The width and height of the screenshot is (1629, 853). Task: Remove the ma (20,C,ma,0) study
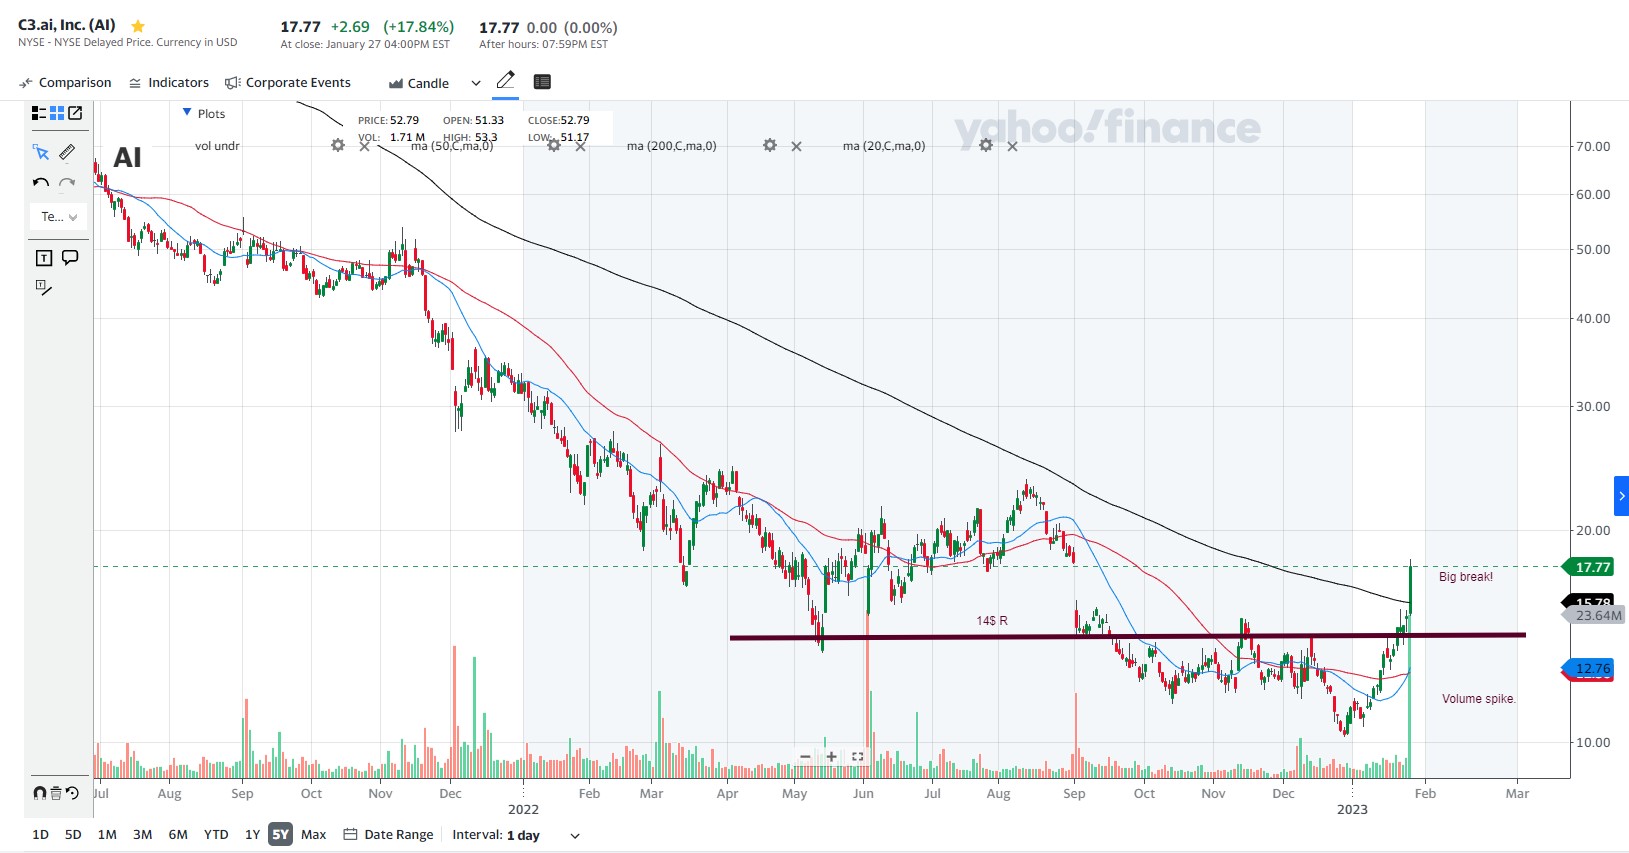(x=1012, y=146)
